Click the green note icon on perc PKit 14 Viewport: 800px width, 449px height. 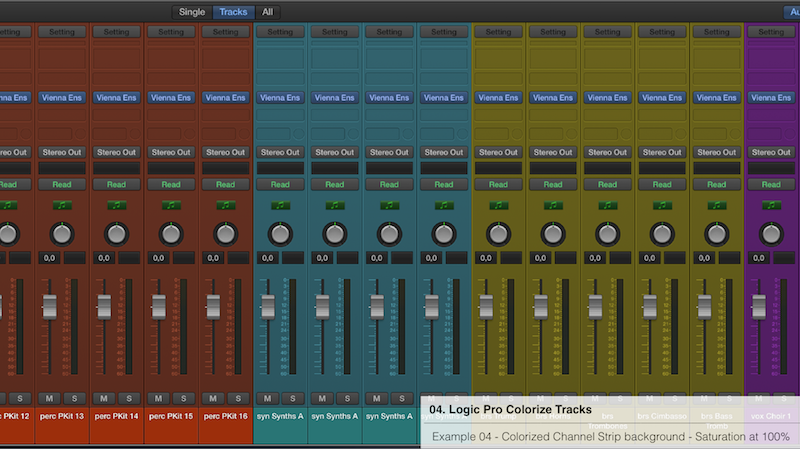pos(116,205)
